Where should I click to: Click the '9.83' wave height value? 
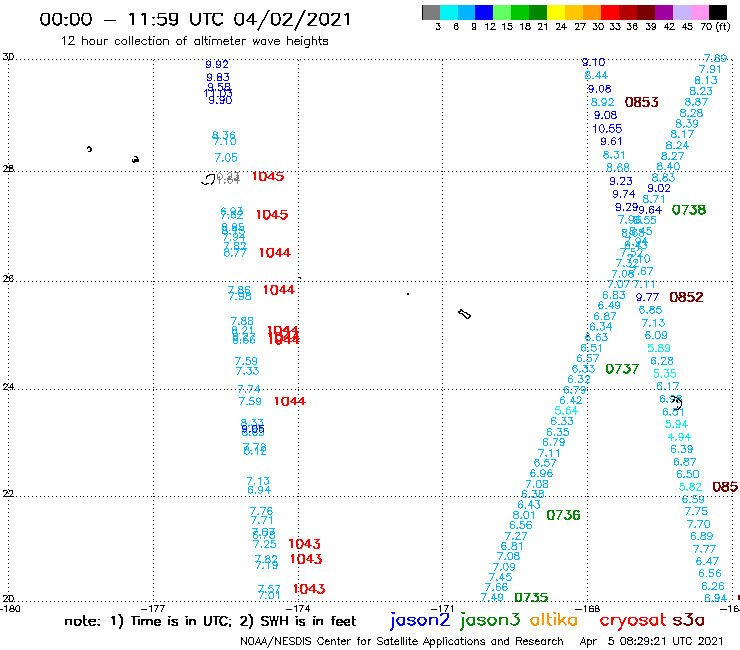coord(218,77)
